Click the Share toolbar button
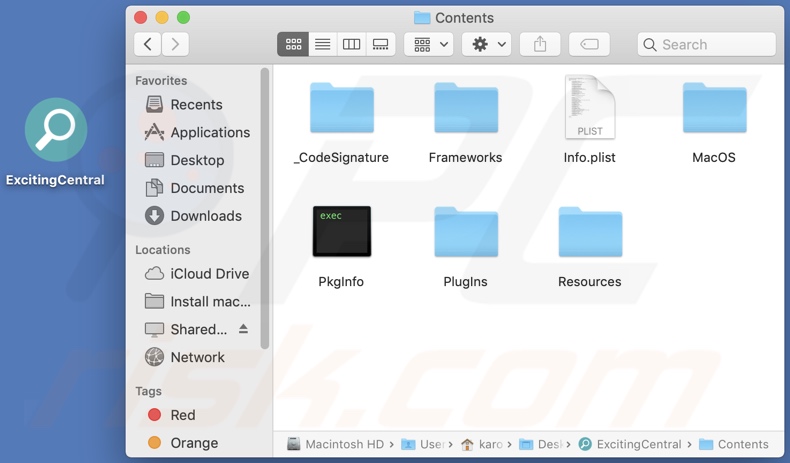 pos(540,44)
